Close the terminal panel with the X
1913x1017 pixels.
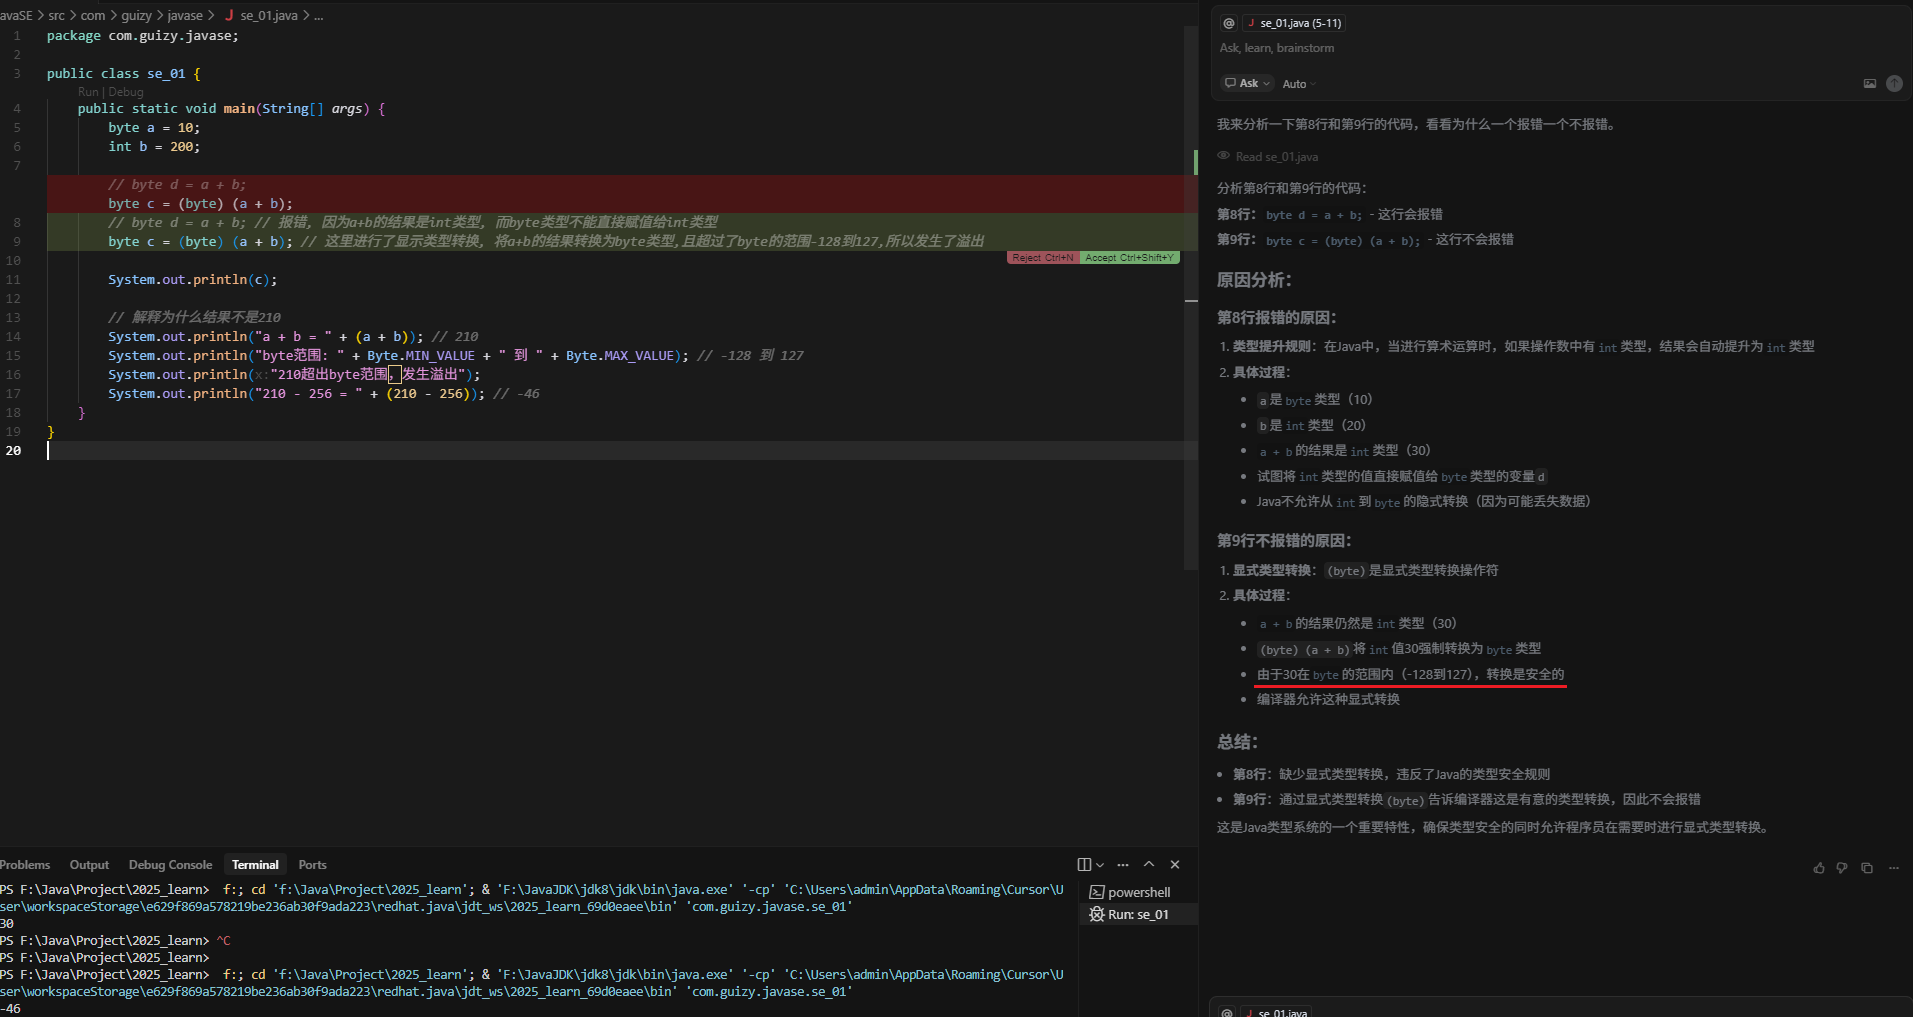pos(1175,865)
